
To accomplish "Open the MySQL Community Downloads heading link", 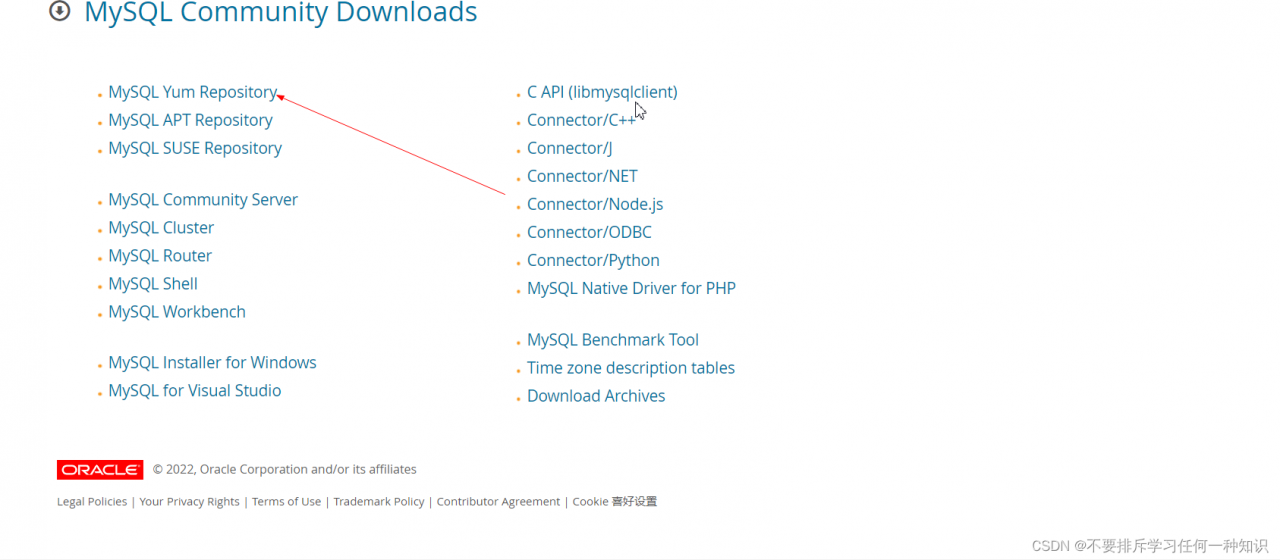I will pos(281,13).
